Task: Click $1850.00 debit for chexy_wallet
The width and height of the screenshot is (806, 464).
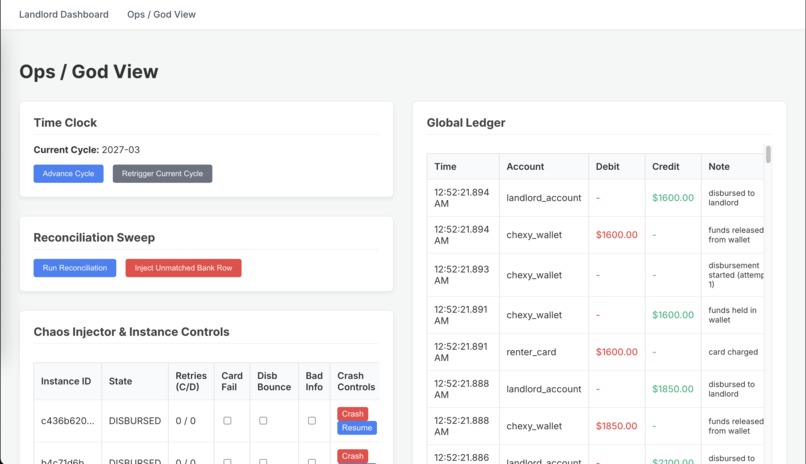Action: coord(617,426)
